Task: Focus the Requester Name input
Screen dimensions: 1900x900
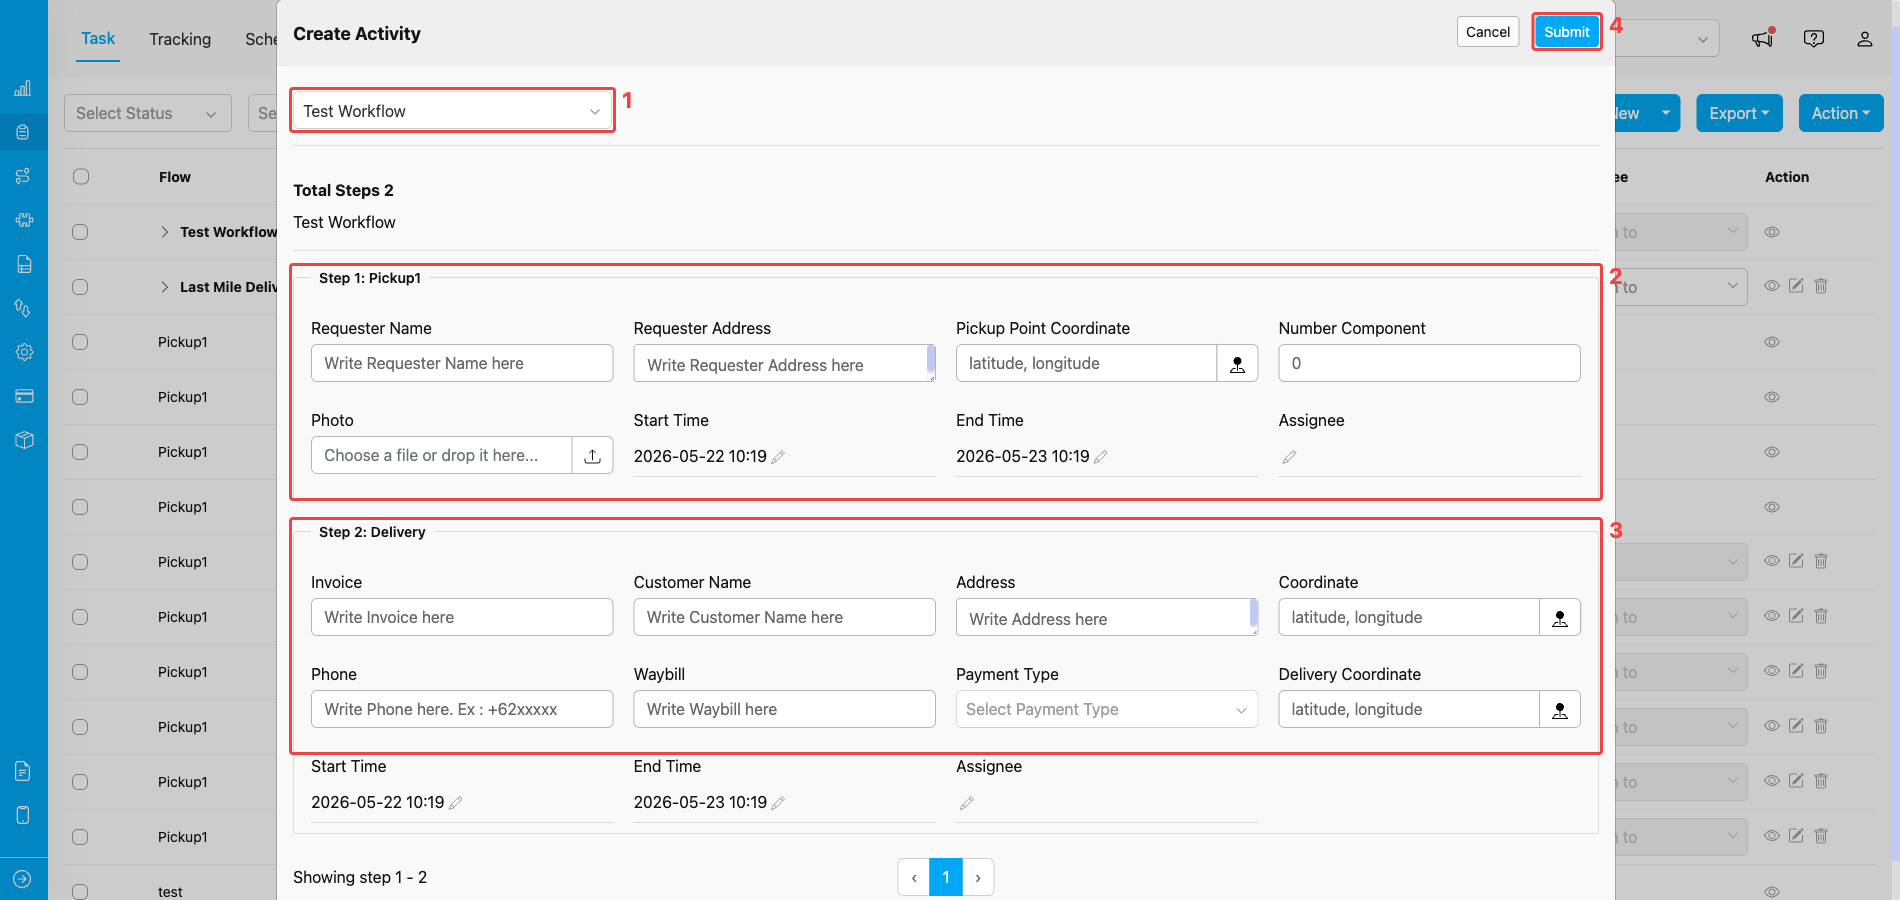Action: 462,364
